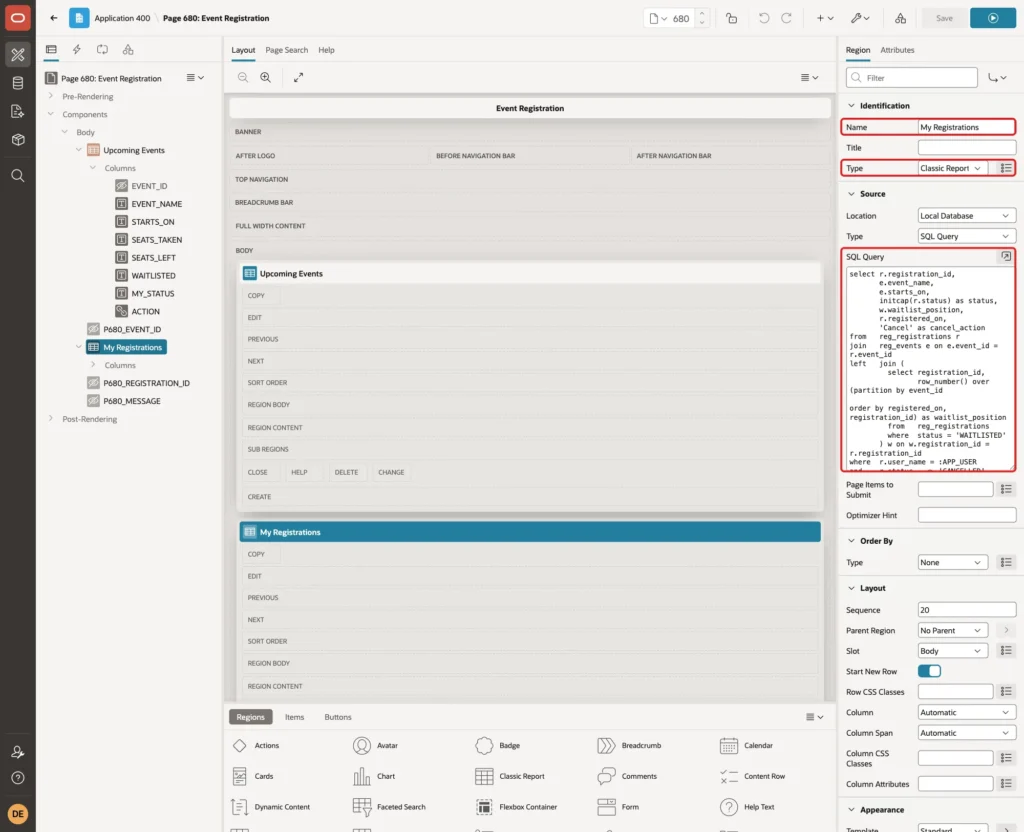Select Classic Report in region gallery

[x=510, y=776]
